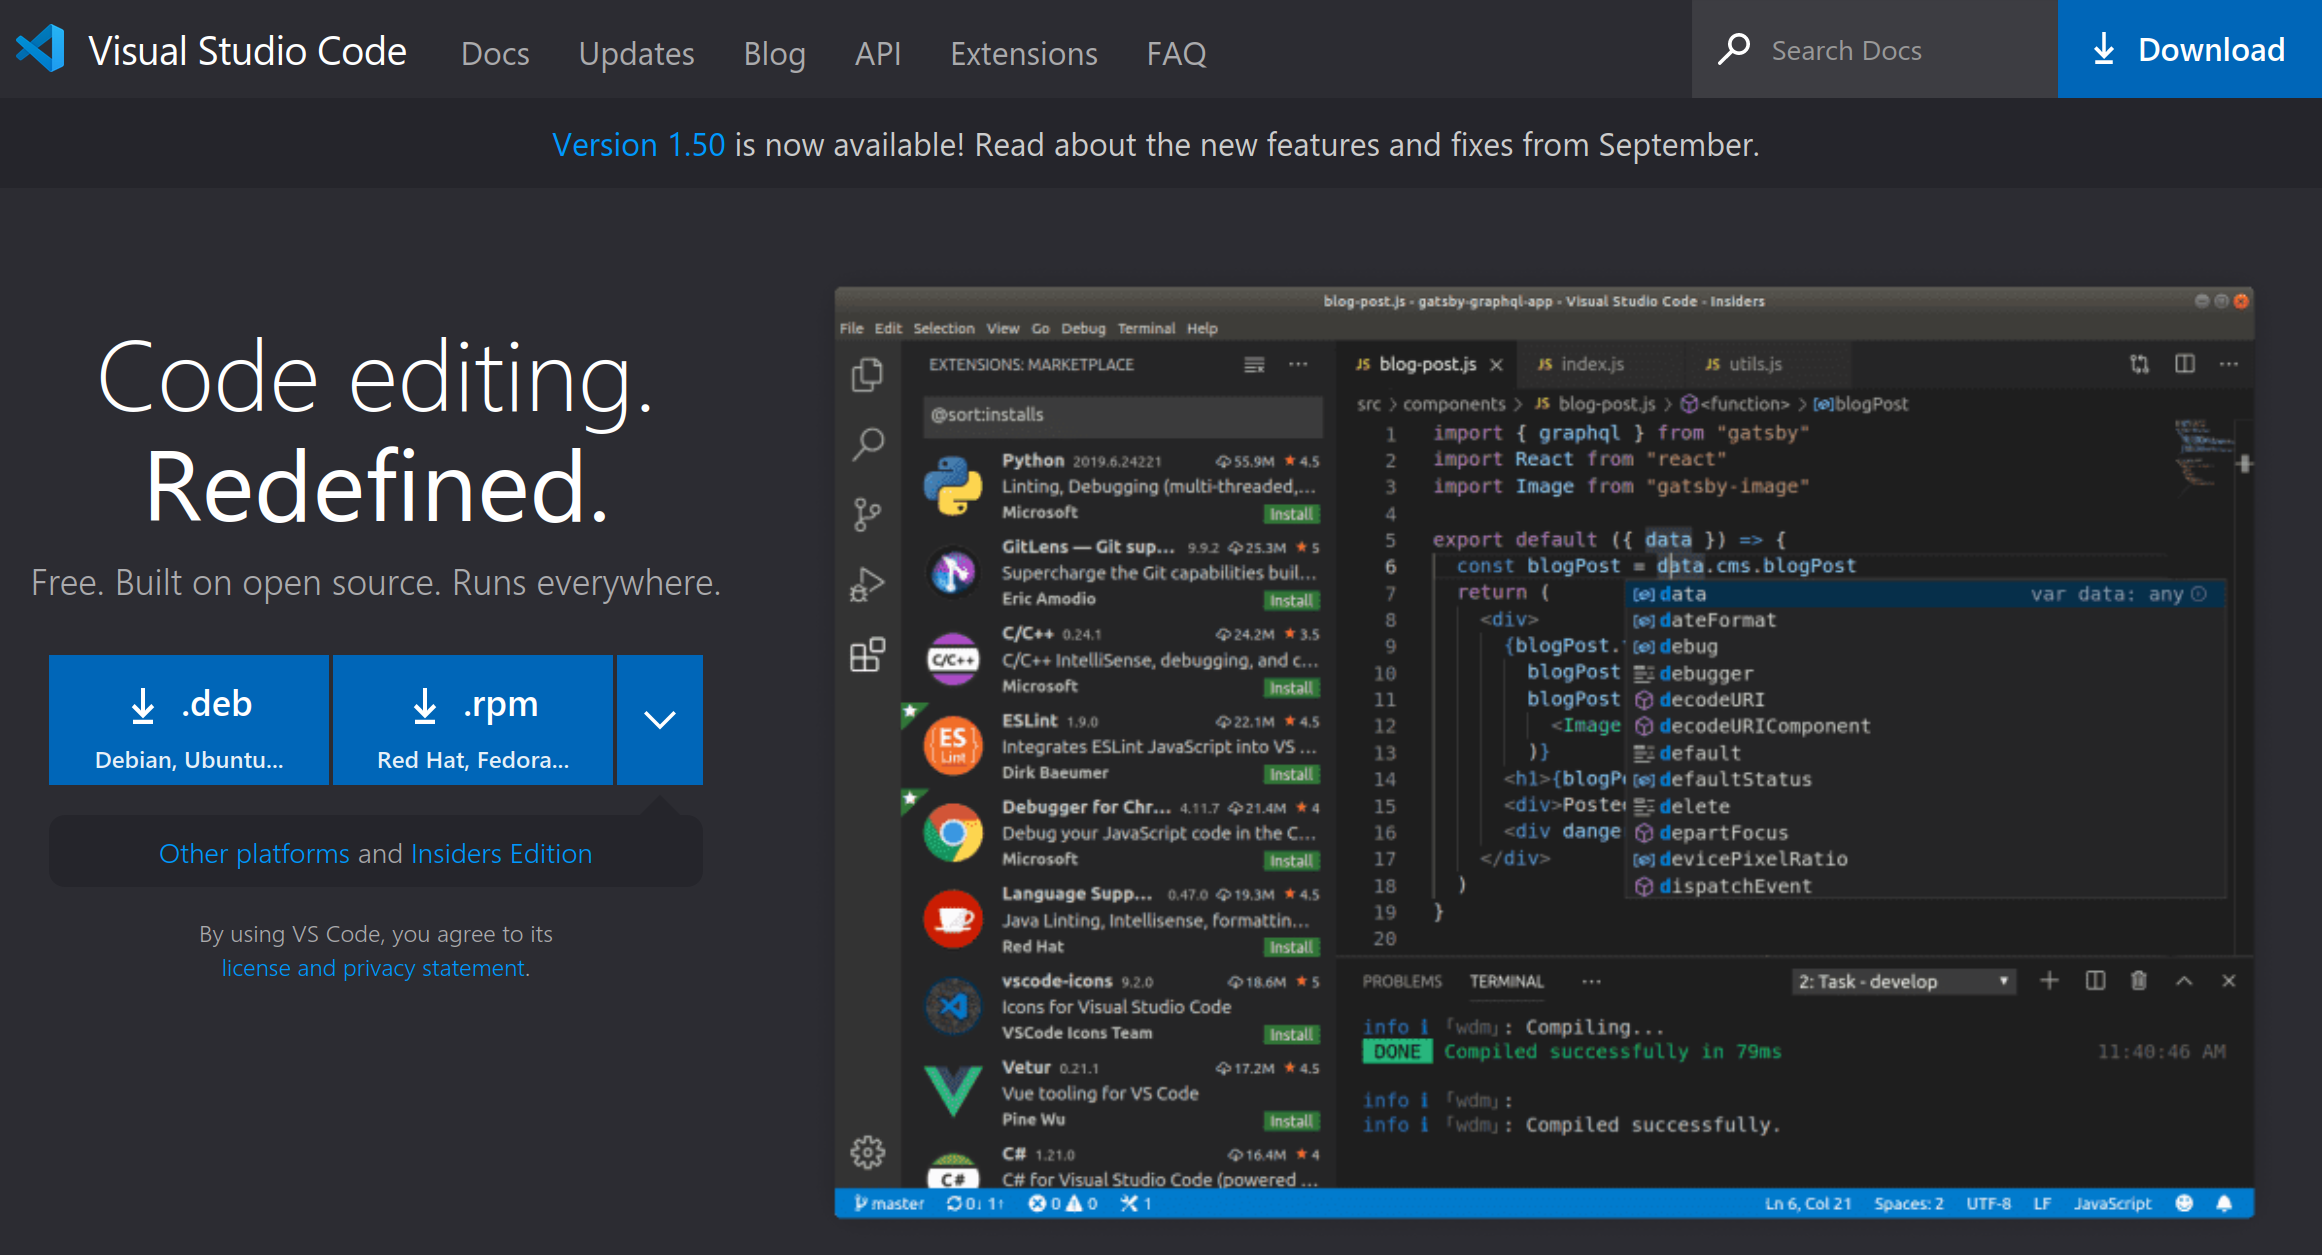Select the Extensions icon in the activity bar
Screen dimensions: 2322x1255
click(868, 655)
